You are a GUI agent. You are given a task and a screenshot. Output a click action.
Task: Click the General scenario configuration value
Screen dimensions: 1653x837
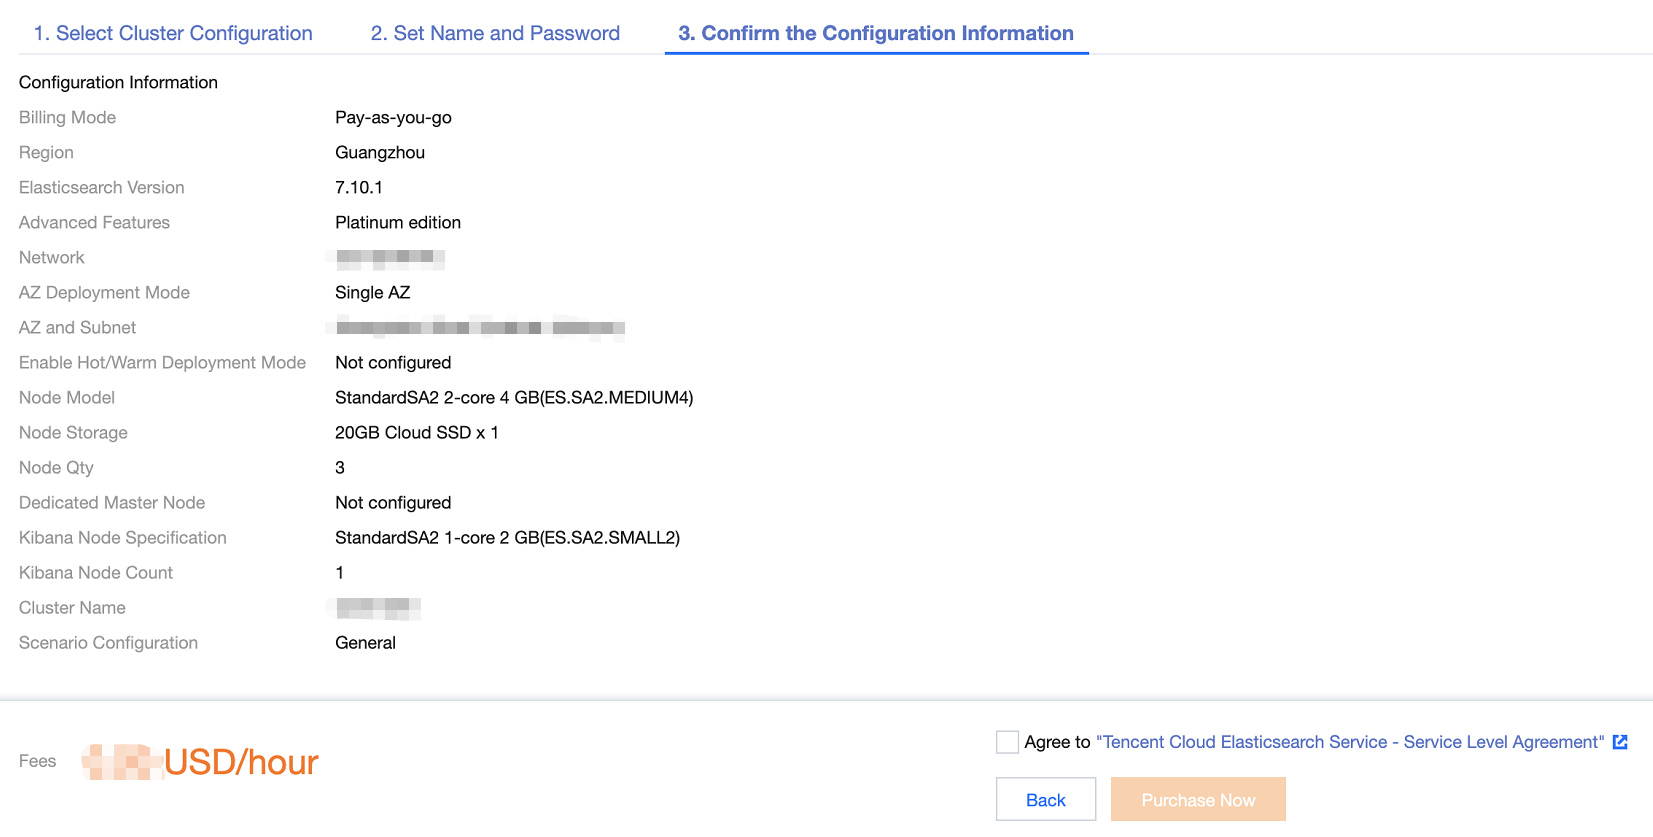(365, 643)
